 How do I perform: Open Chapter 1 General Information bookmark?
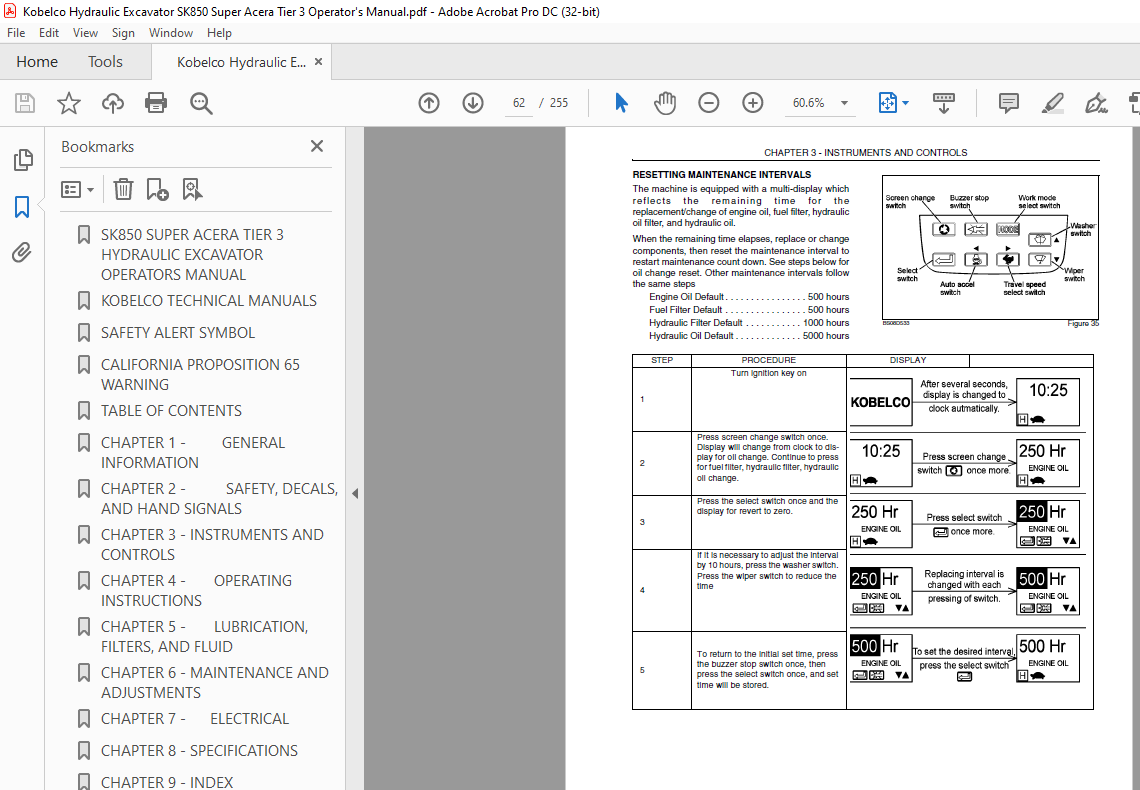(193, 453)
